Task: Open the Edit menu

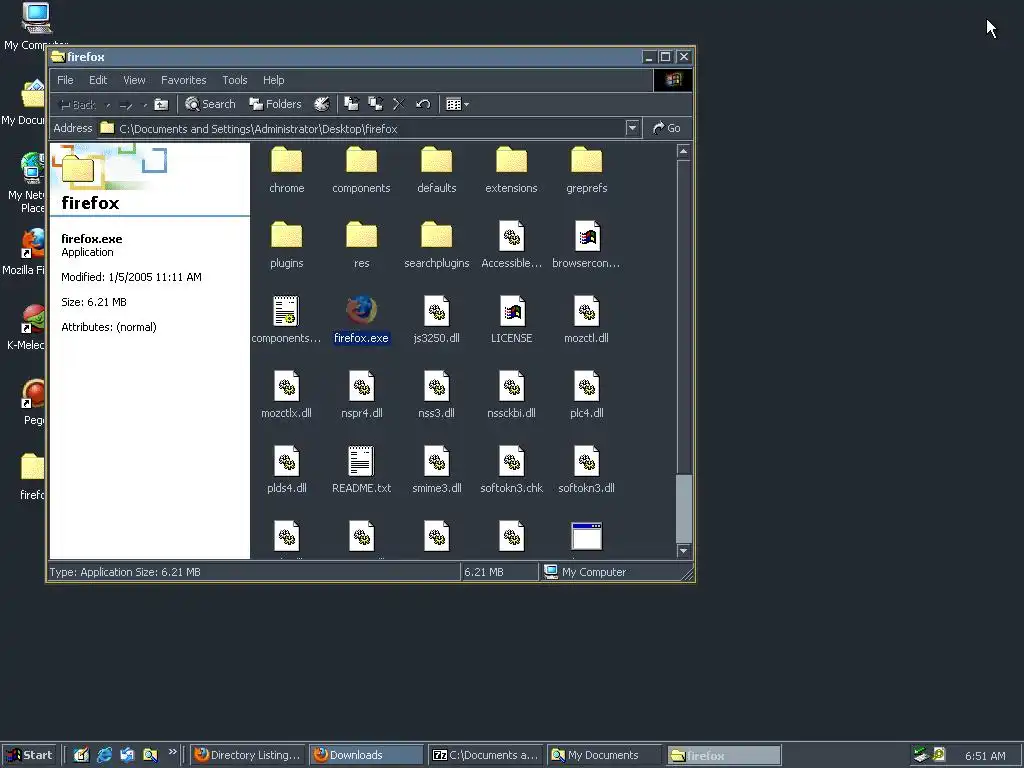Action: point(98,80)
